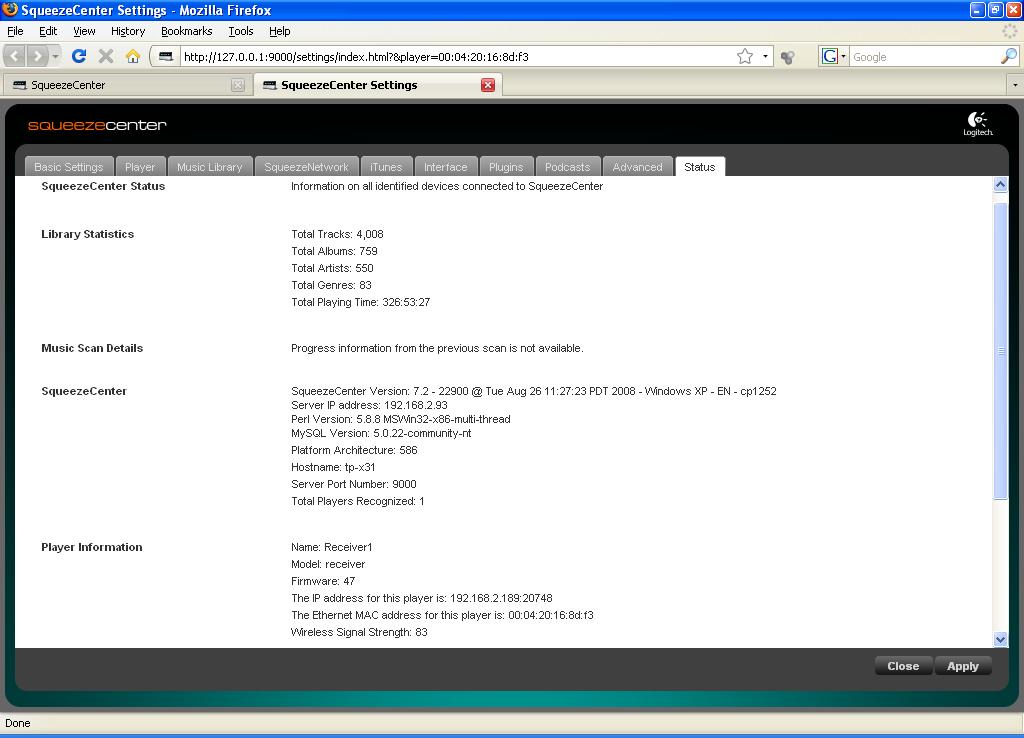The width and height of the screenshot is (1024, 738).
Task: Close the SqueezeCenter Settings browser tab
Action: coord(488,85)
